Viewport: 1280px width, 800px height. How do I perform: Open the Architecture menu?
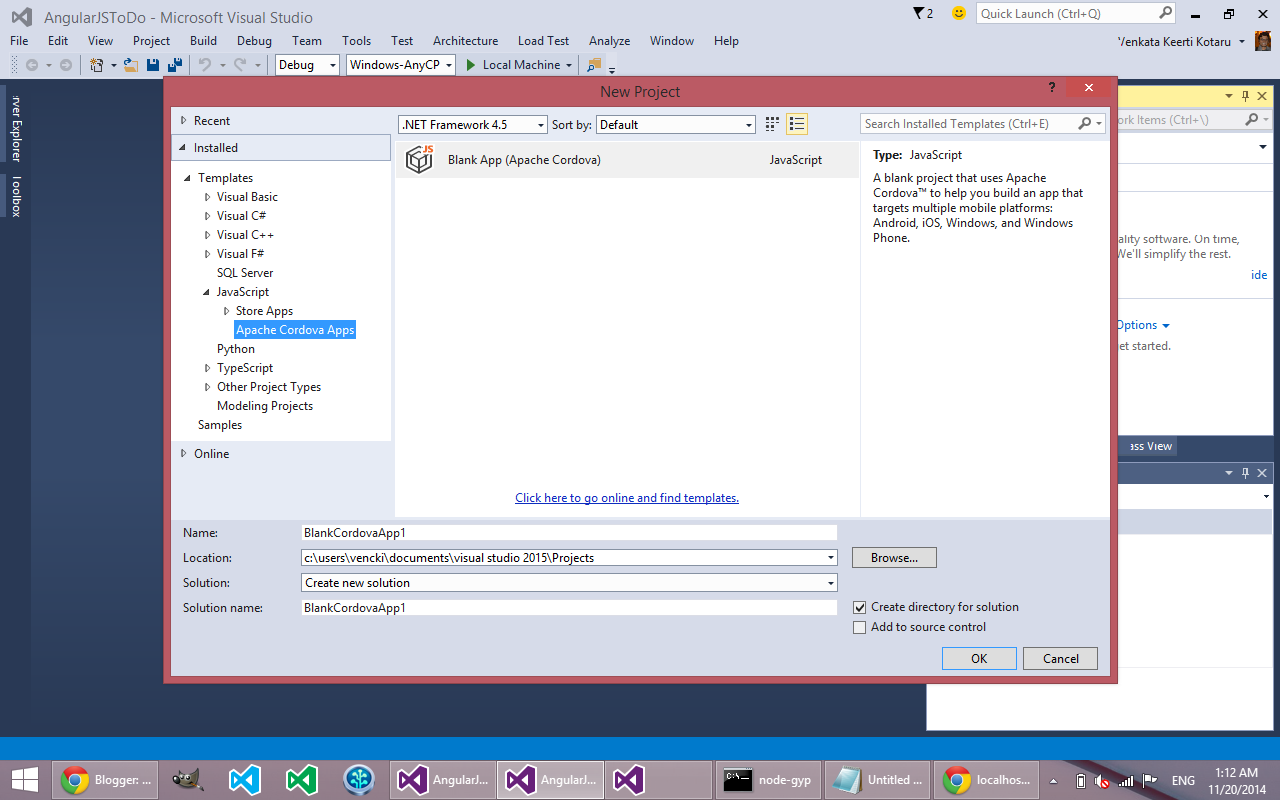click(x=465, y=41)
